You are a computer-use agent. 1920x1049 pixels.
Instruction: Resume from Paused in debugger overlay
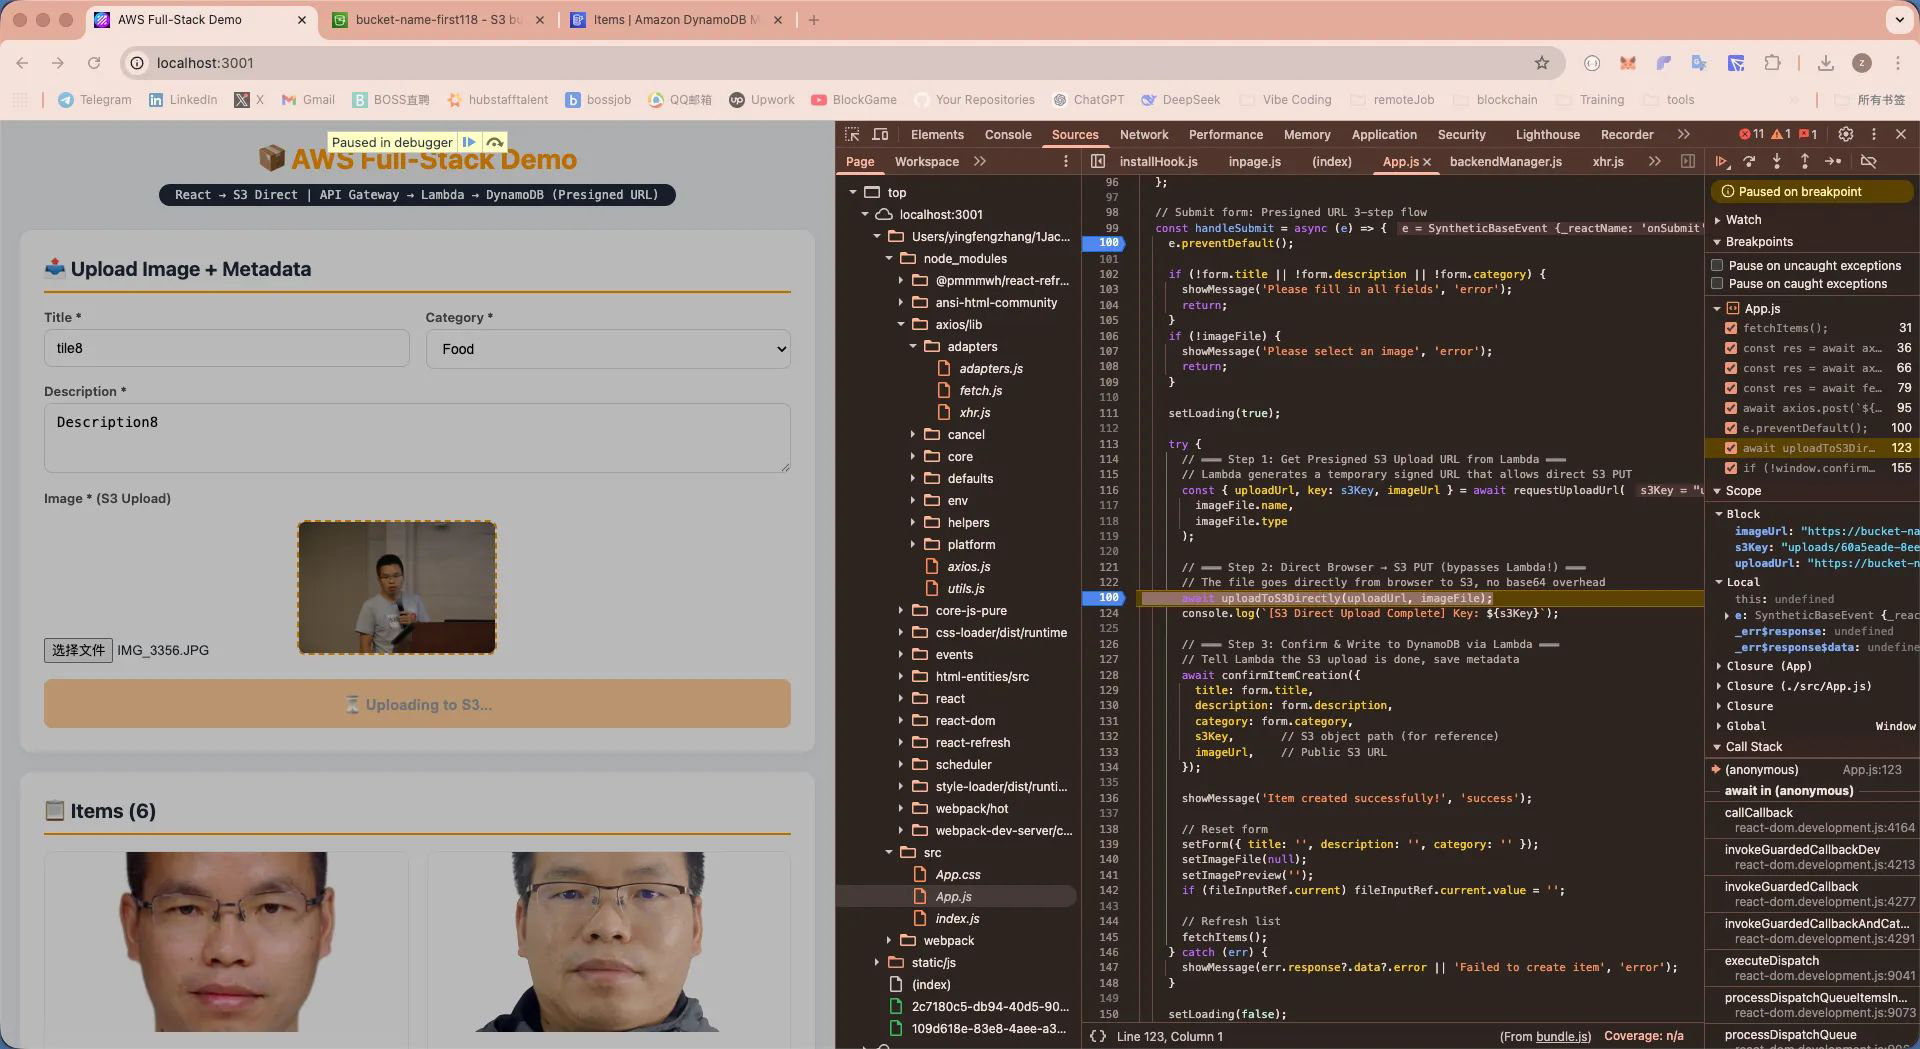coord(469,142)
